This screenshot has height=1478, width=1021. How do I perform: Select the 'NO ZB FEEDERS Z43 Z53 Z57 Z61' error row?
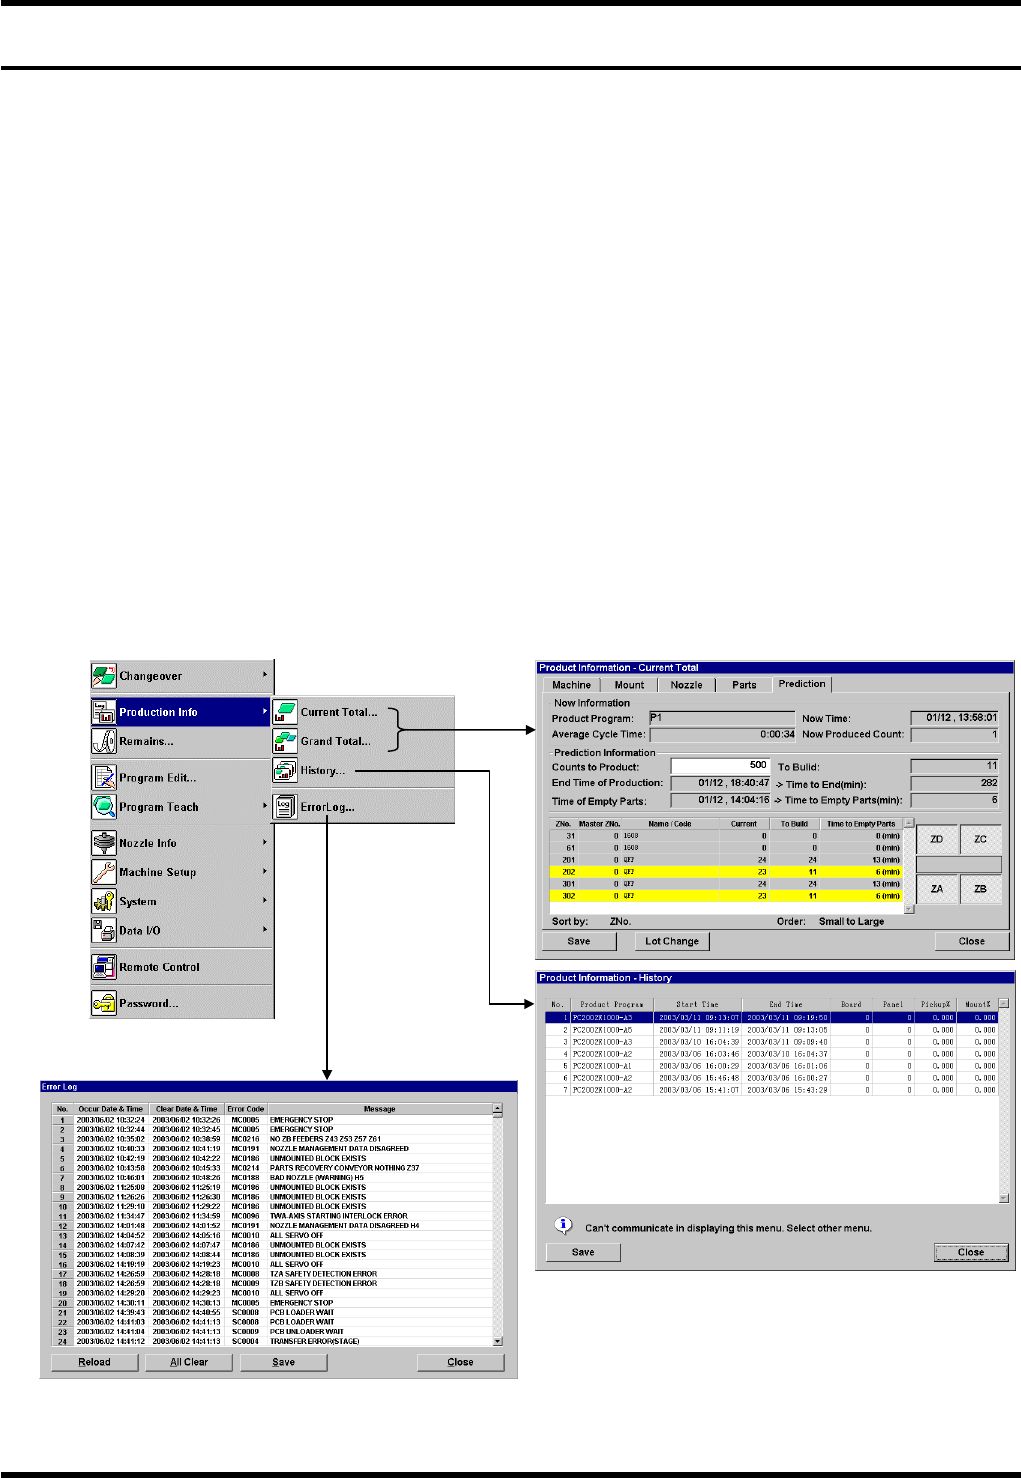pyautogui.click(x=273, y=1139)
